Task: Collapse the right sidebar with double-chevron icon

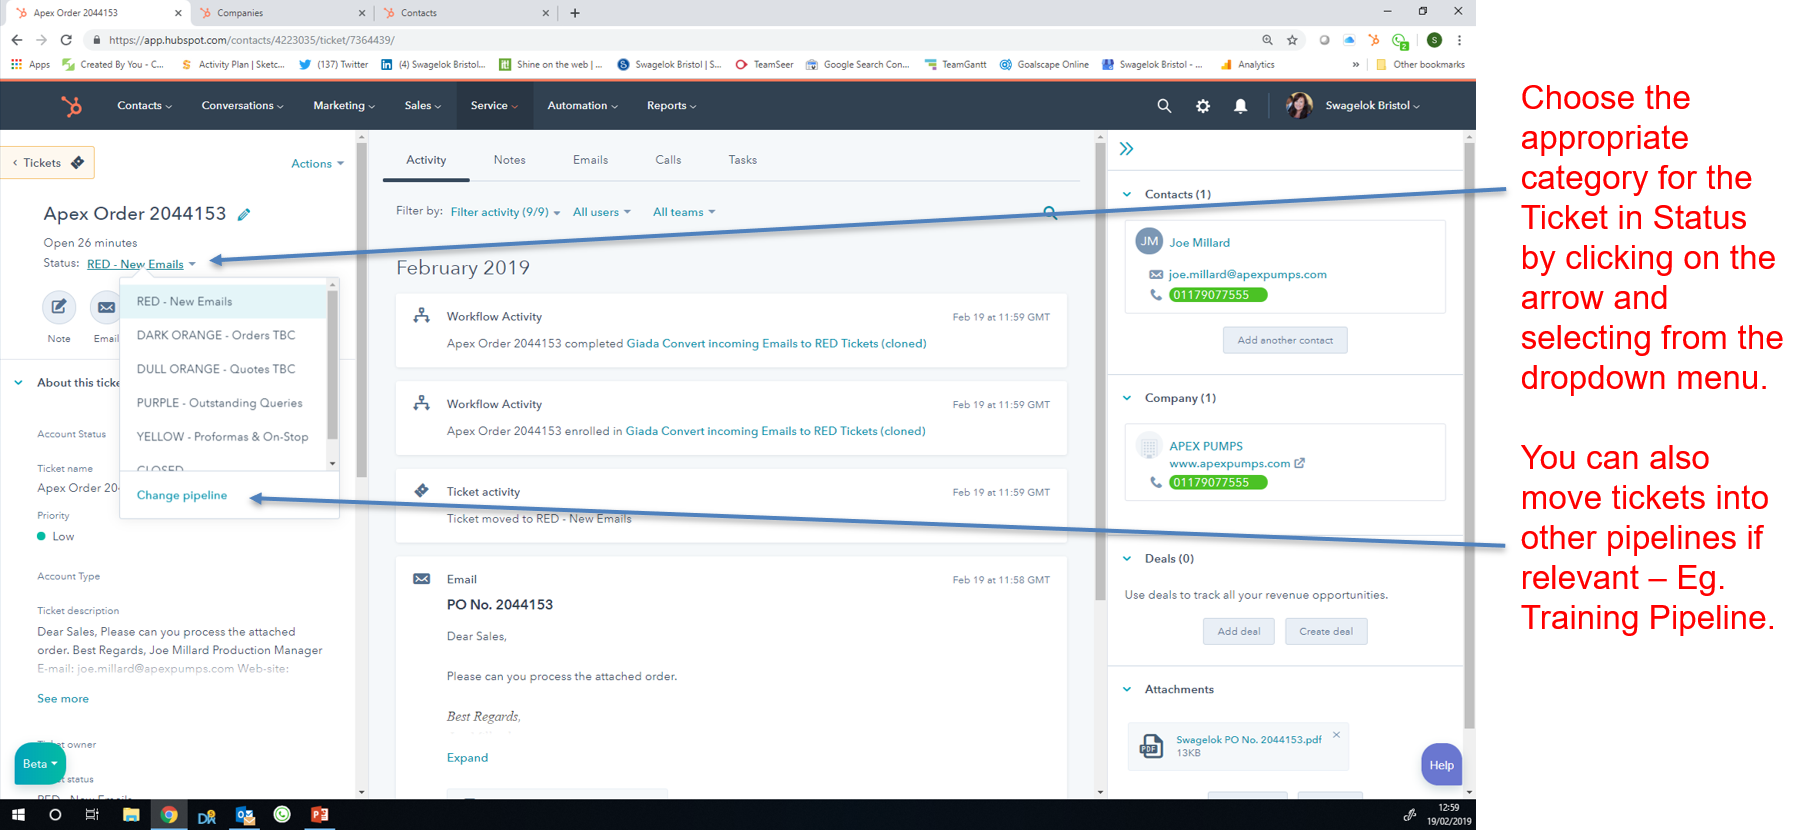Action: pos(1127,149)
